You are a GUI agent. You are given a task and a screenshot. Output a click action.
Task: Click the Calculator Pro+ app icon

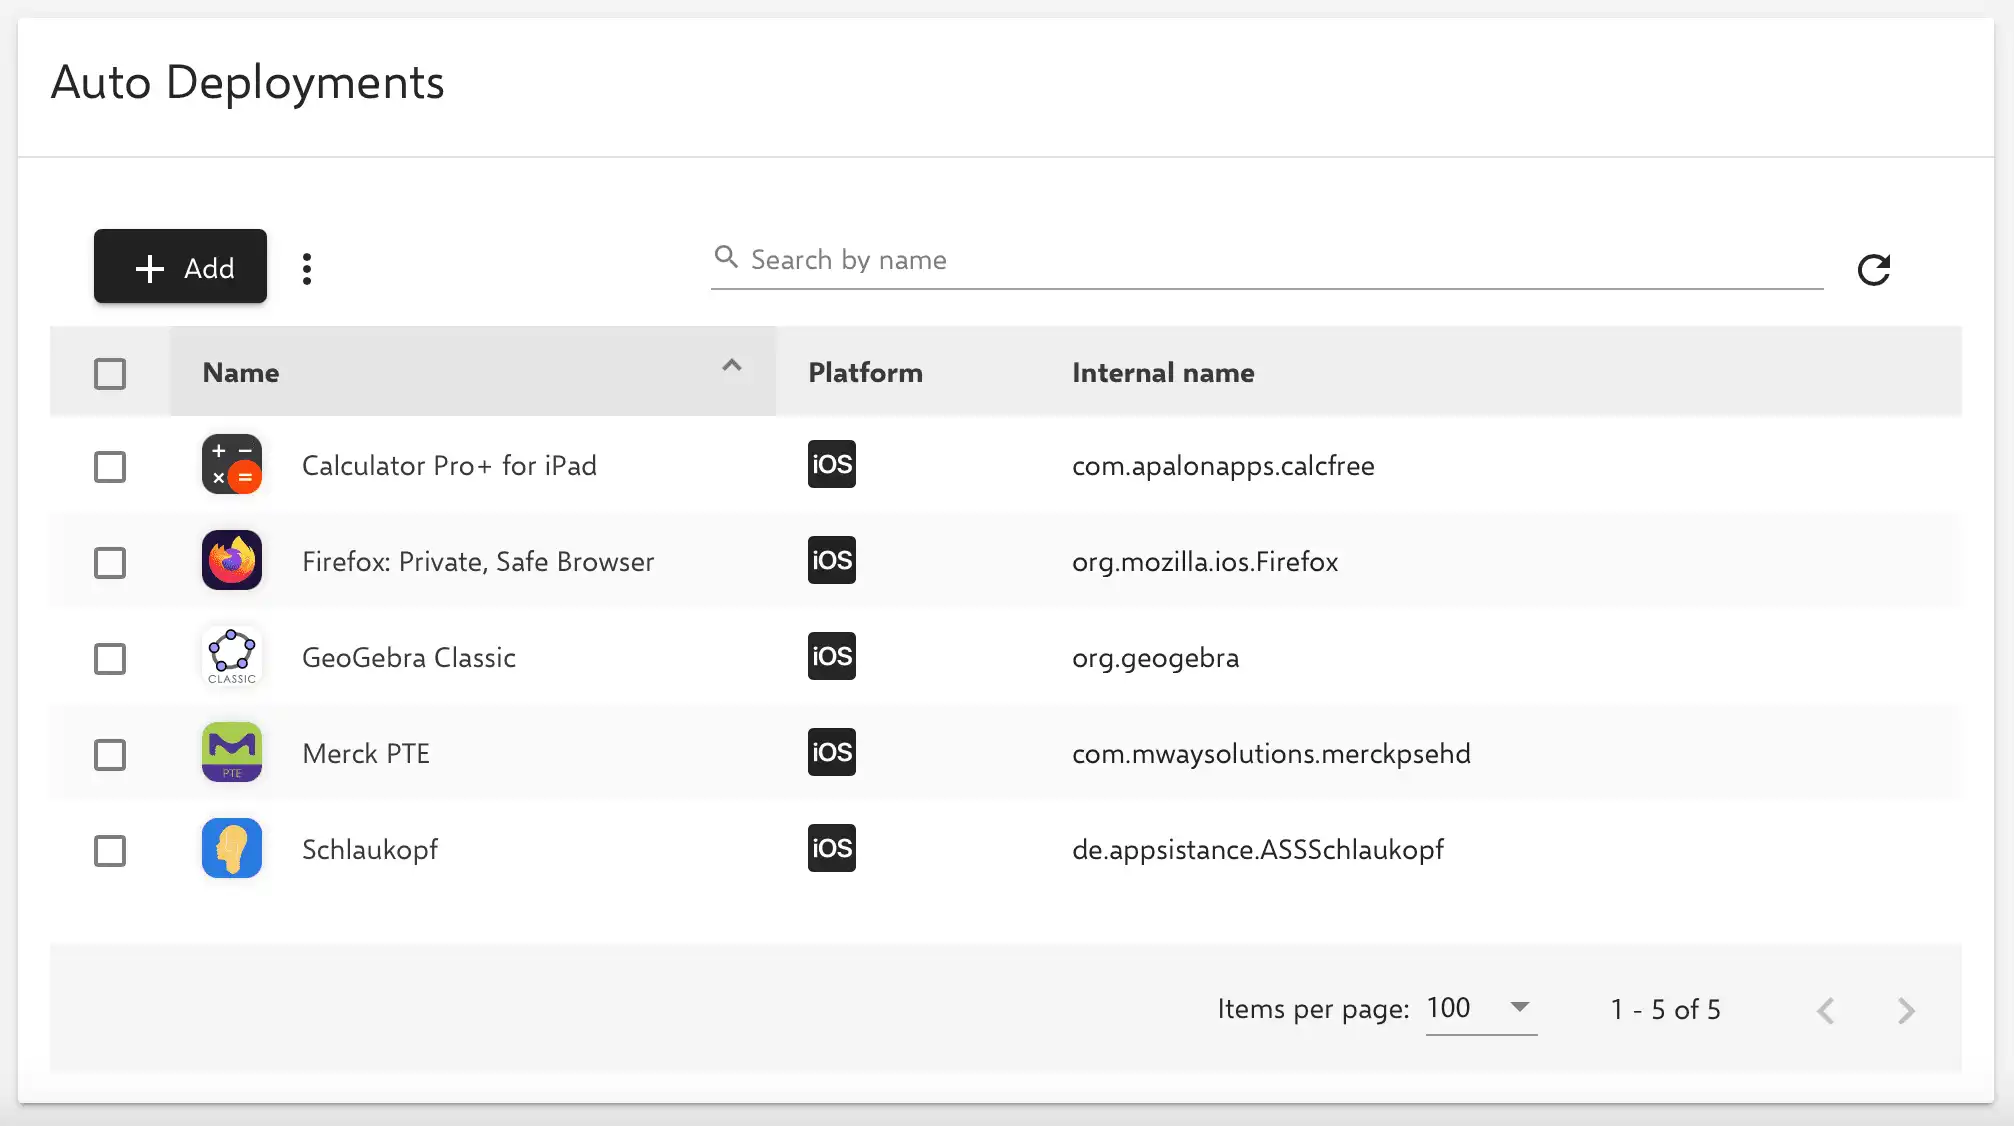pos(232,464)
